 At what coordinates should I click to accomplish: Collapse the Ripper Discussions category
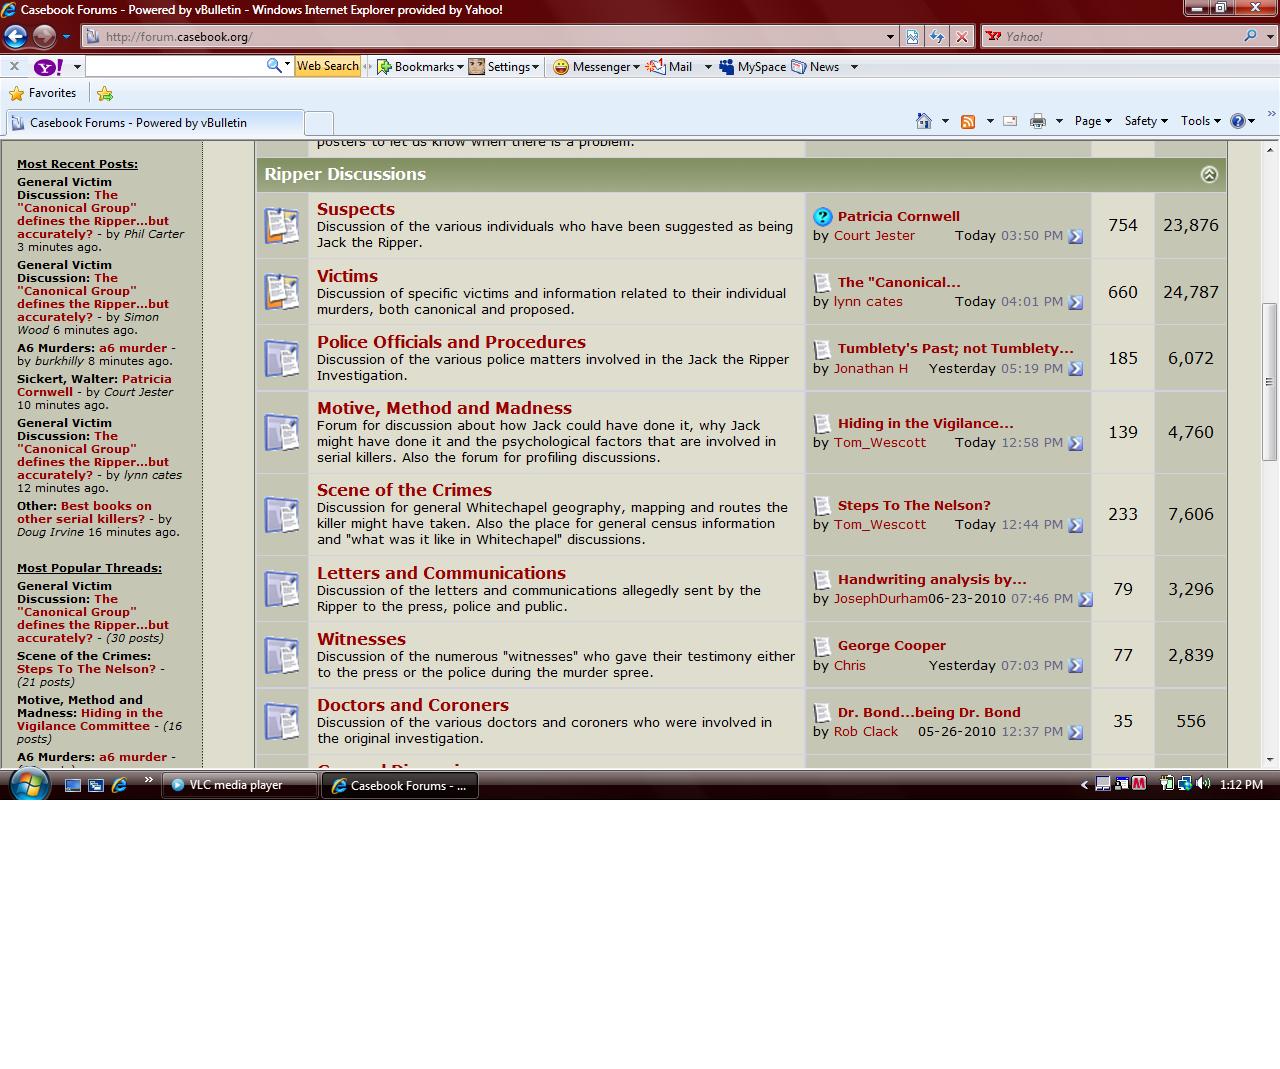tap(1209, 175)
